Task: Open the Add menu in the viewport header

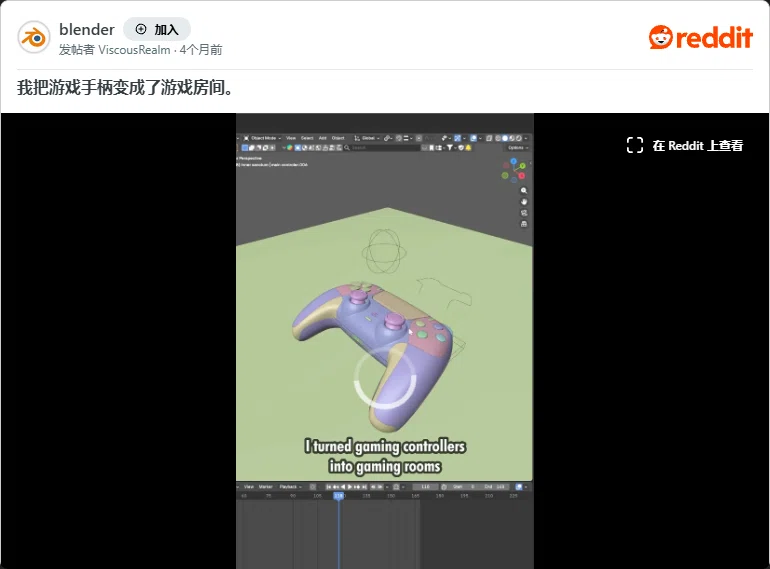Action: click(x=323, y=138)
